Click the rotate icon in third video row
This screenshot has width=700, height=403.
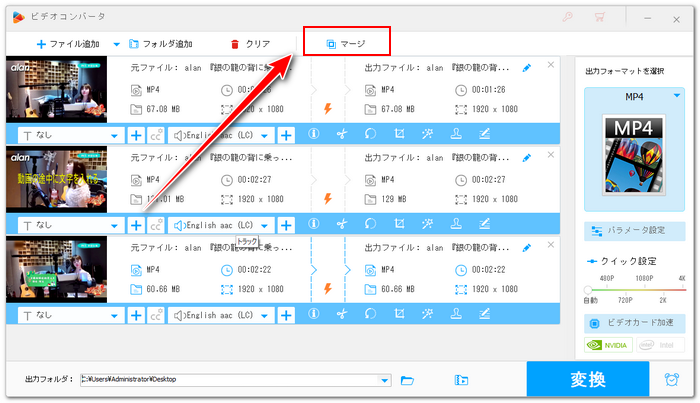coord(370,315)
